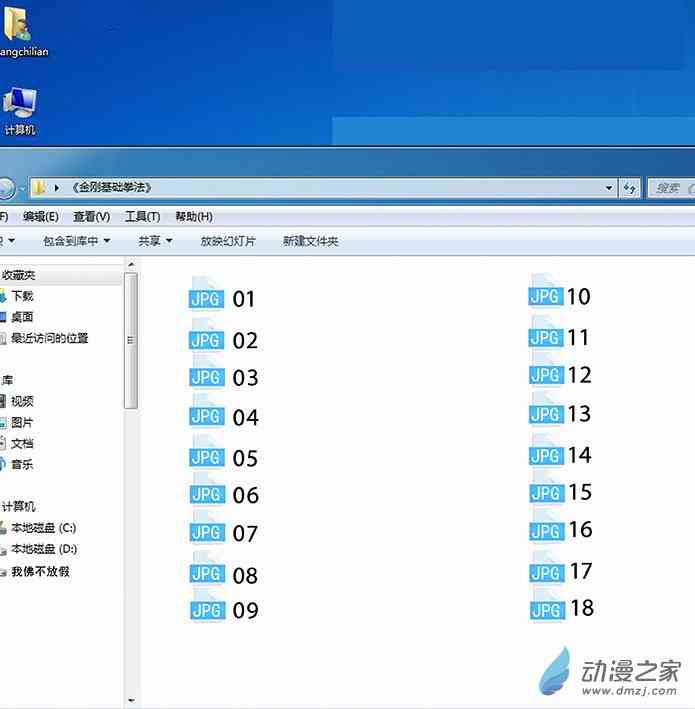Open the 工具(T) menu
Image resolution: width=695 pixels, height=709 pixels.
coord(142,216)
